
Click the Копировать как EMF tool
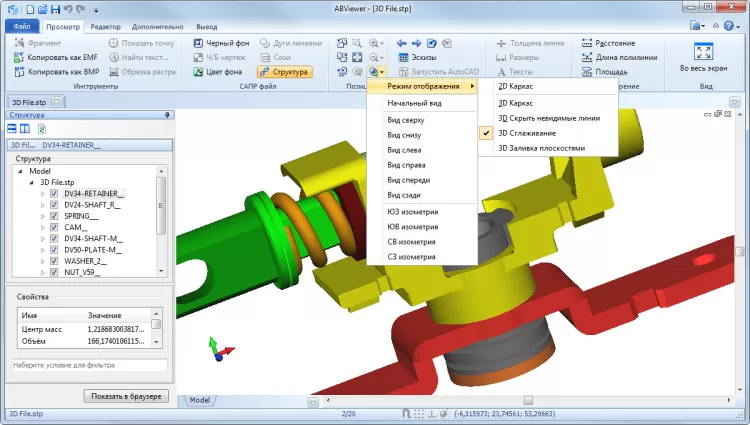click(x=56, y=57)
